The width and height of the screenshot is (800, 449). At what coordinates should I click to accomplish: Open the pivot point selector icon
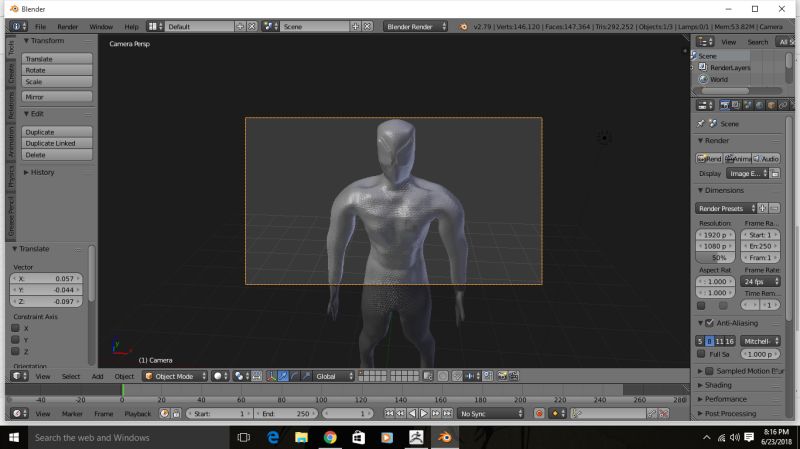click(241, 376)
